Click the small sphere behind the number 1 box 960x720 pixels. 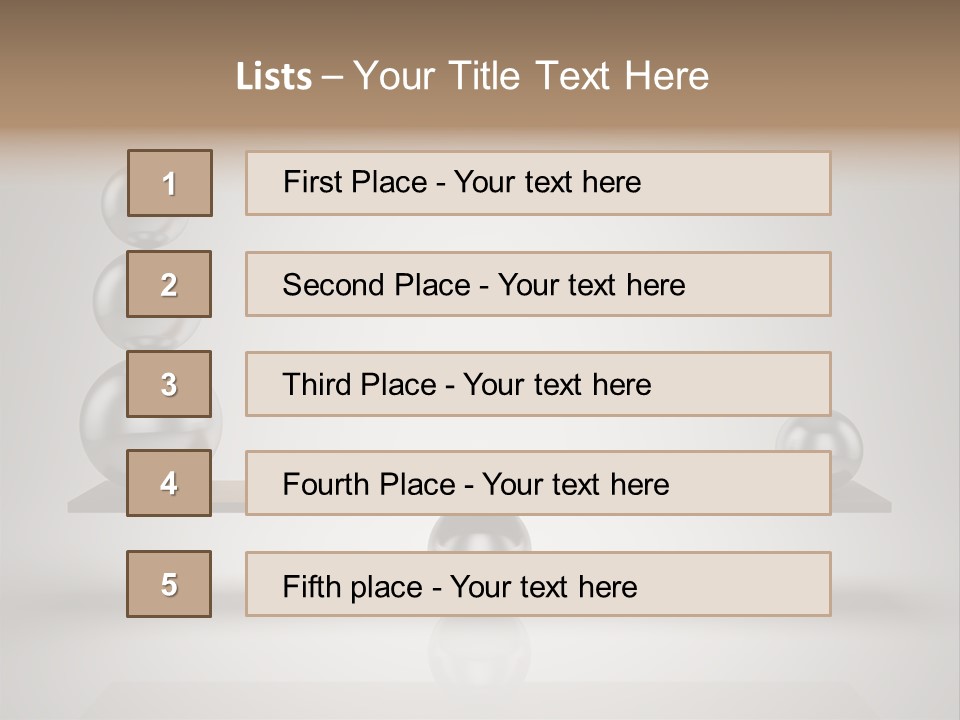click(114, 194)
